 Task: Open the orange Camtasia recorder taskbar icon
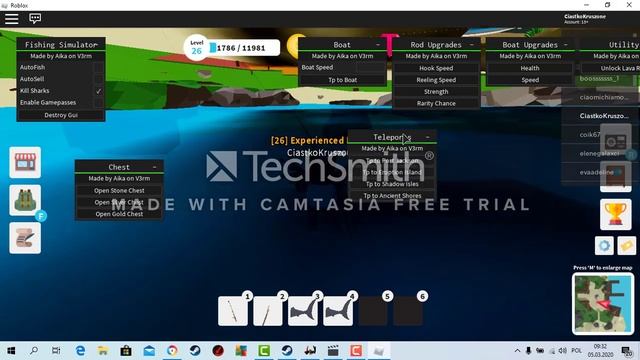[356, 351]
